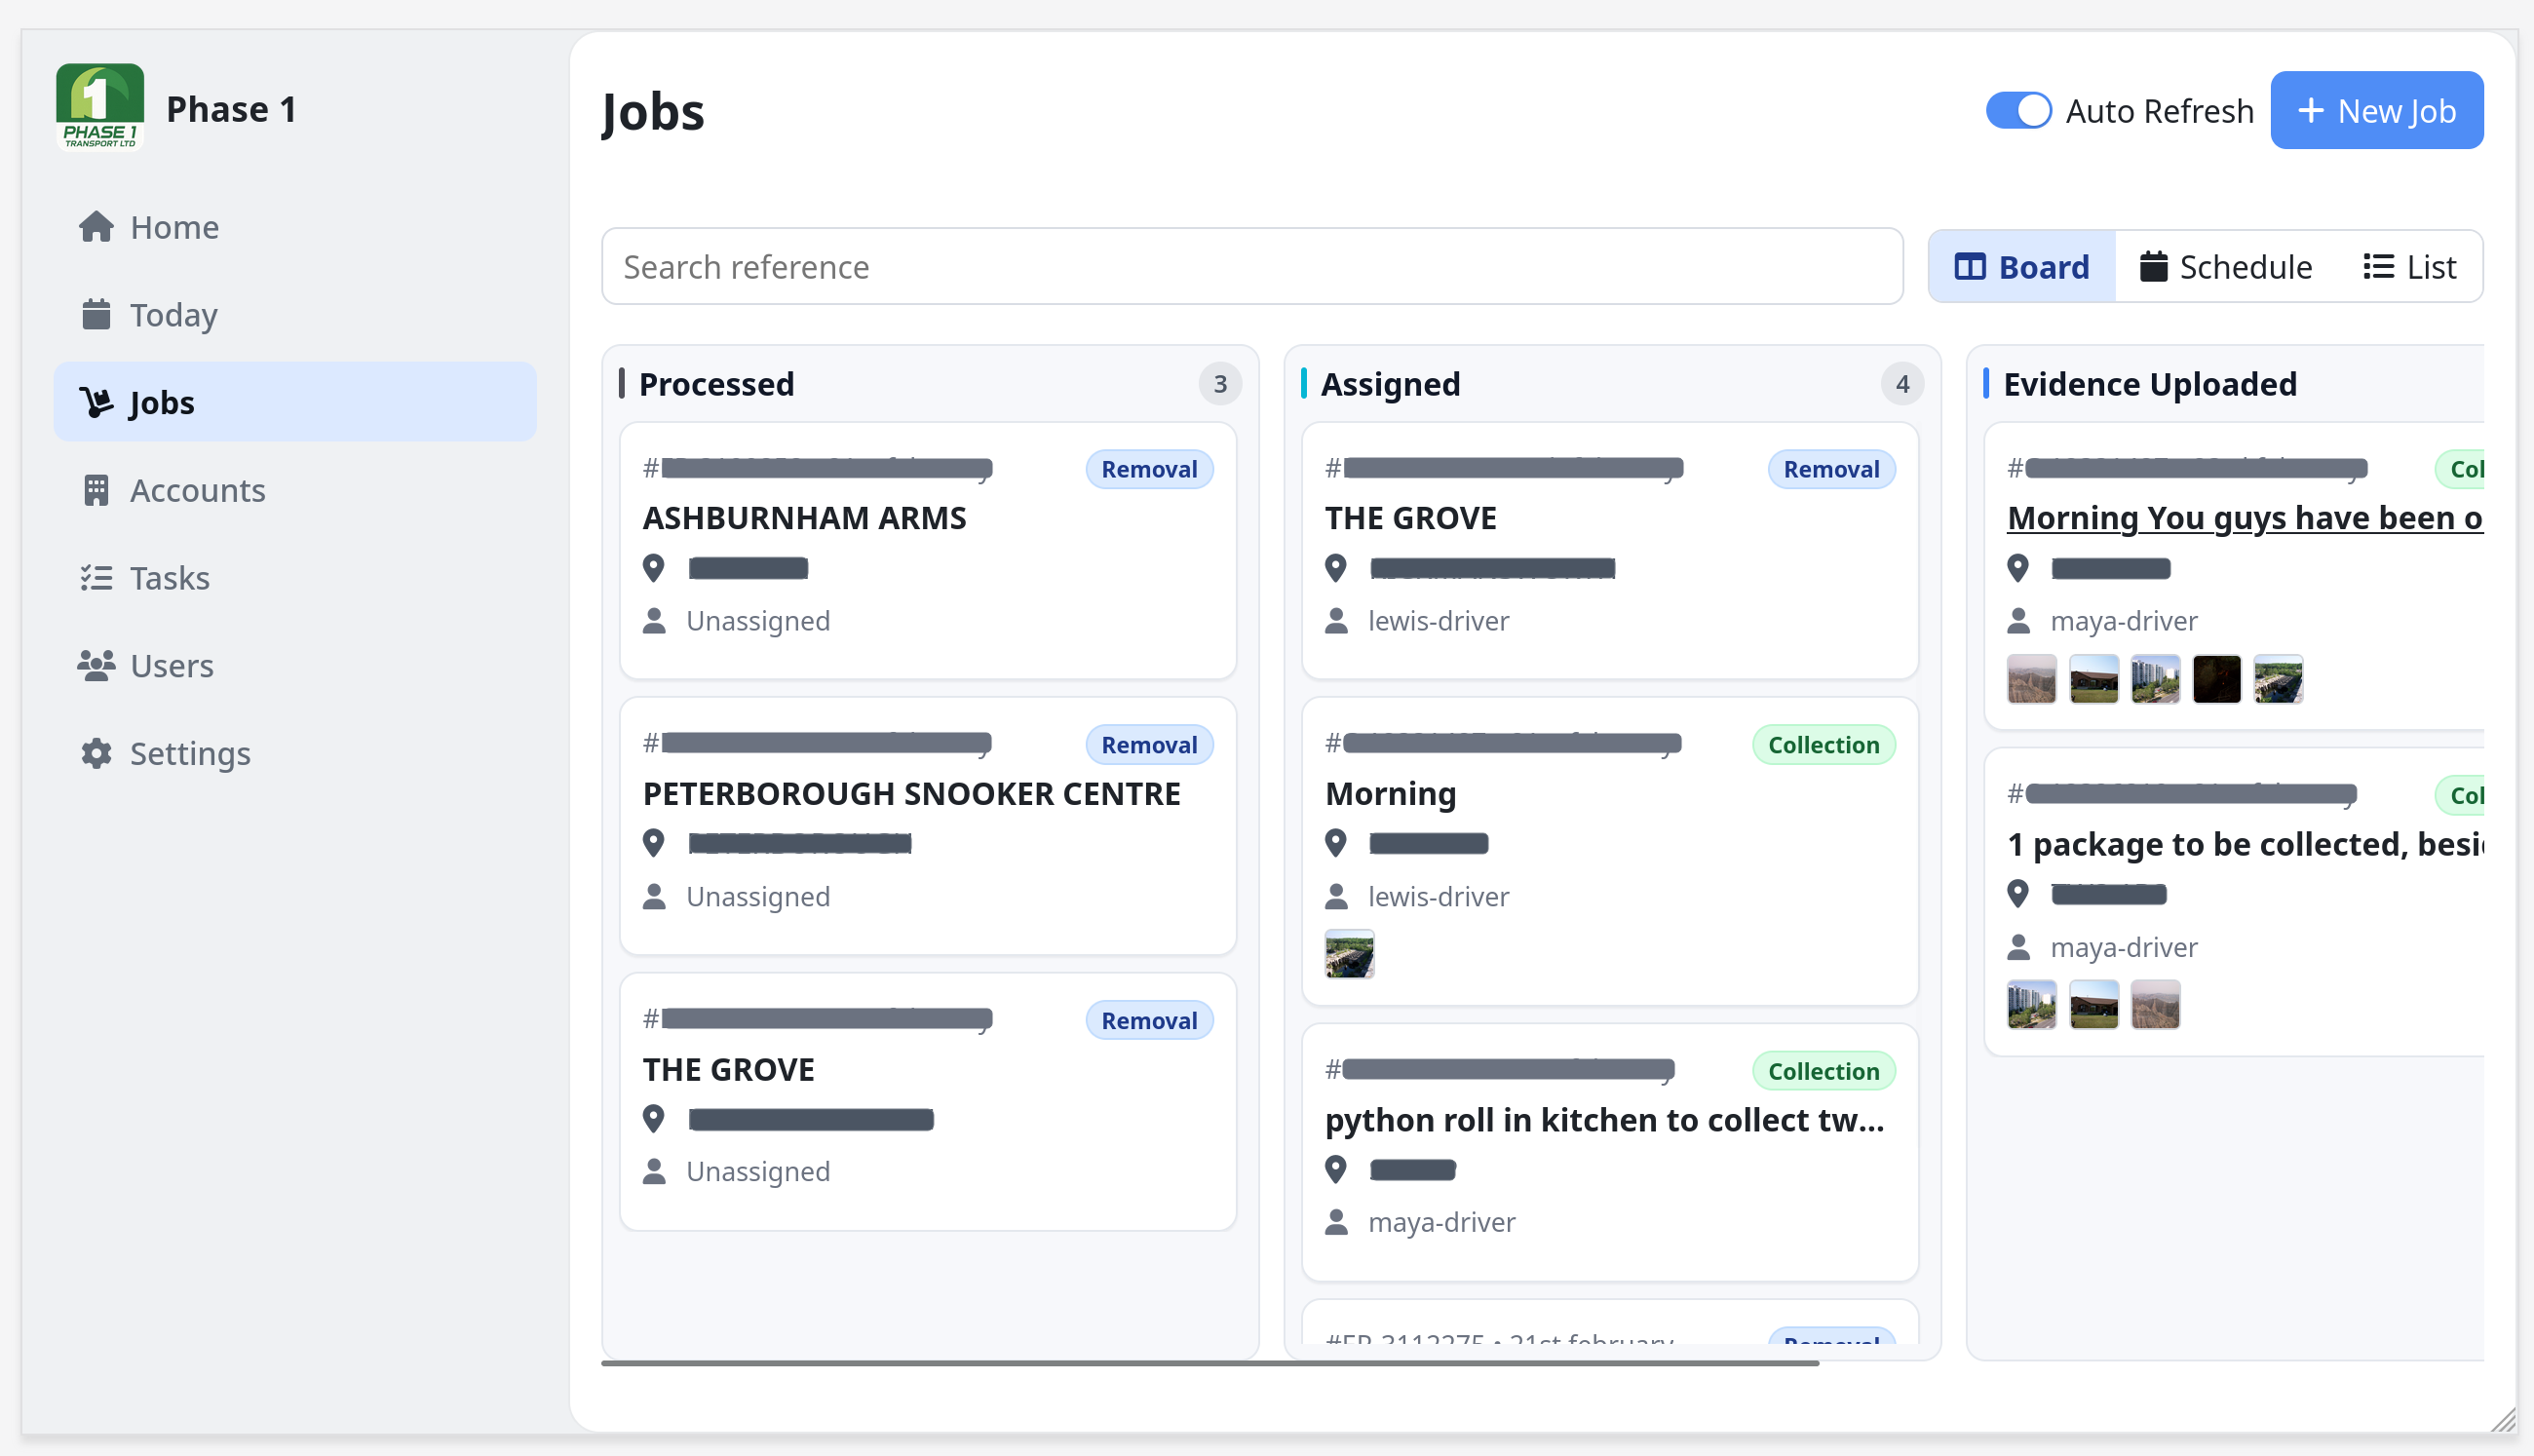This screenshot has width=2534, height=1456.
Task: Switch to the List view
Action: click(x=2409, y=267)
